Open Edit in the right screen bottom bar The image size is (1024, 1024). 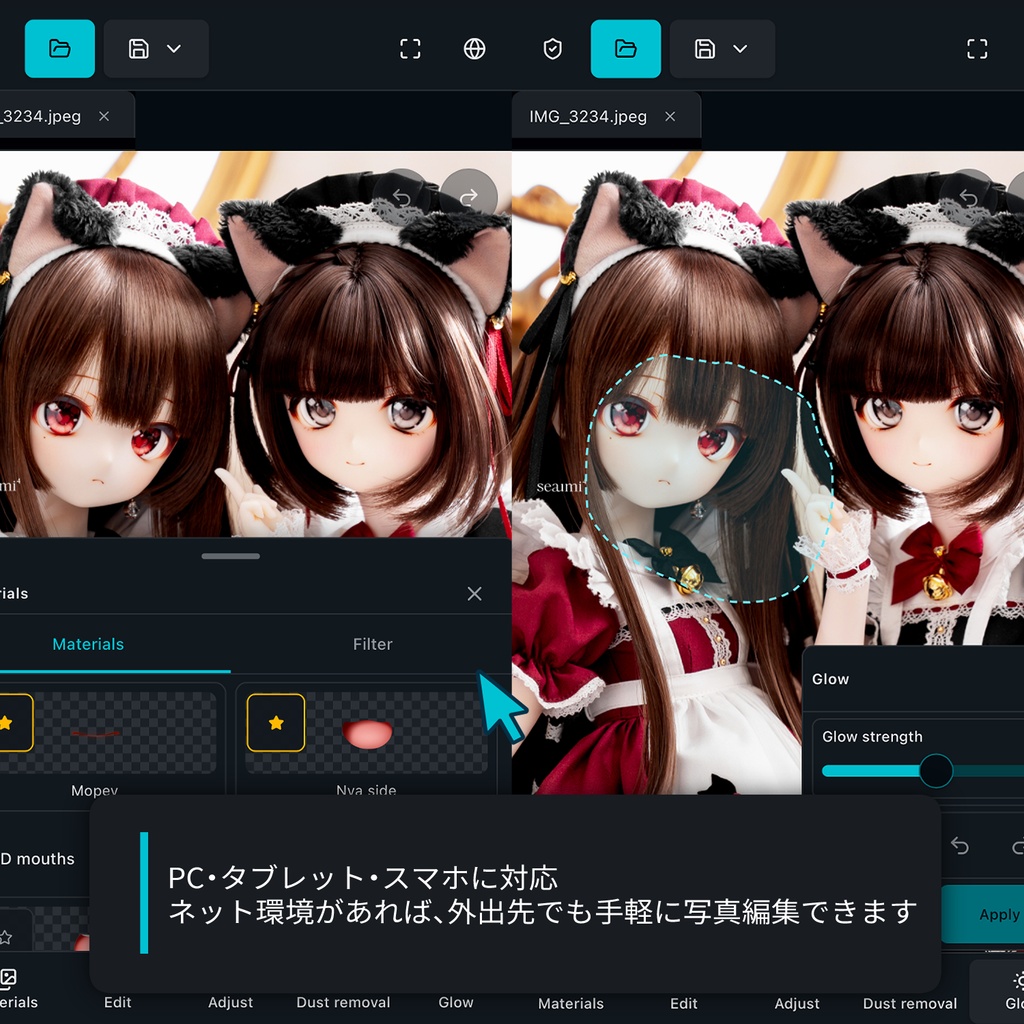(x=684, y=1003)
